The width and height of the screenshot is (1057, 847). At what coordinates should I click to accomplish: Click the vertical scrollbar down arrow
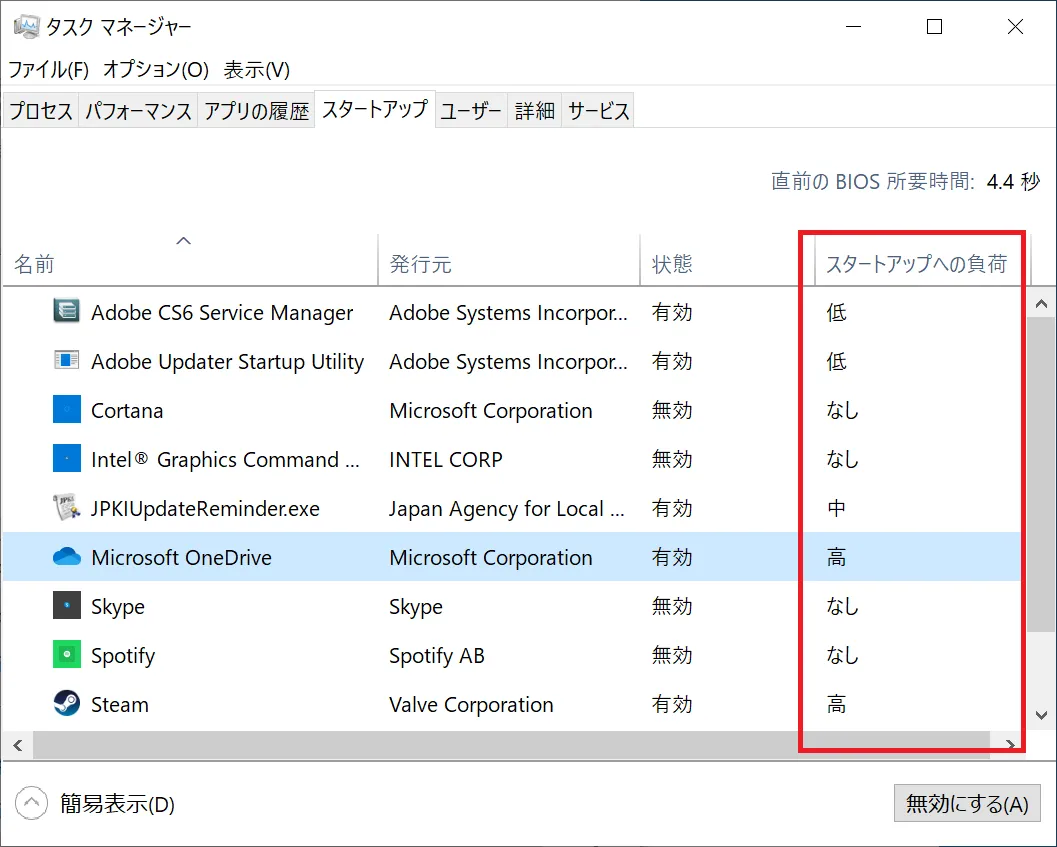tap(1041, 715)
